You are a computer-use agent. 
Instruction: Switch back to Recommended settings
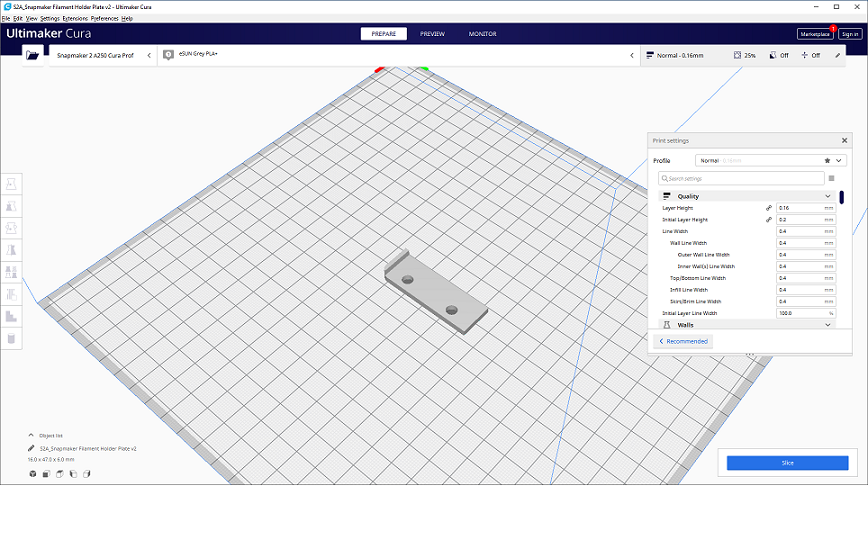point(683,342)
